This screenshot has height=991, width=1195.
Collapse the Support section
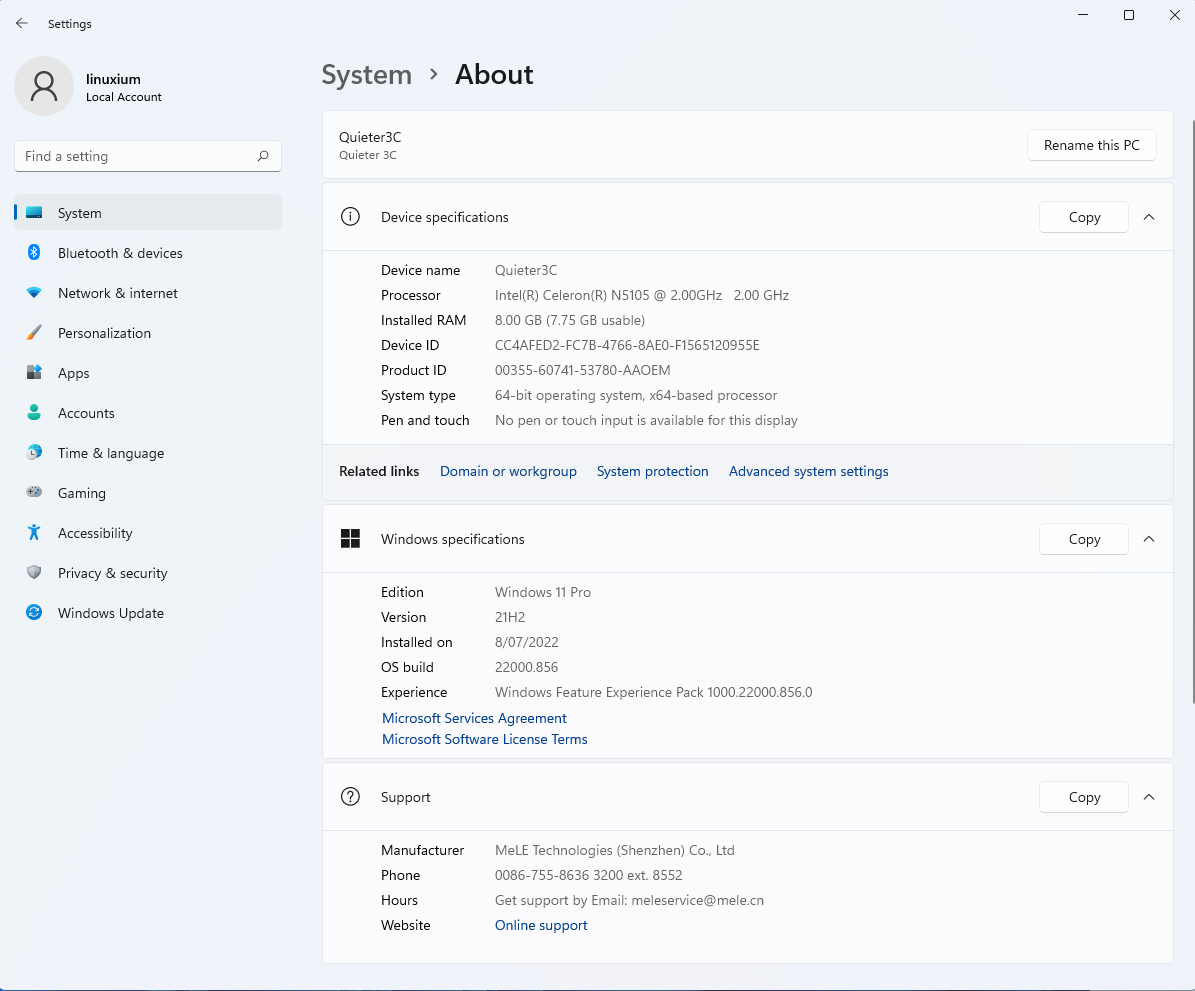pyautogui.click(x=1149, y=797)
